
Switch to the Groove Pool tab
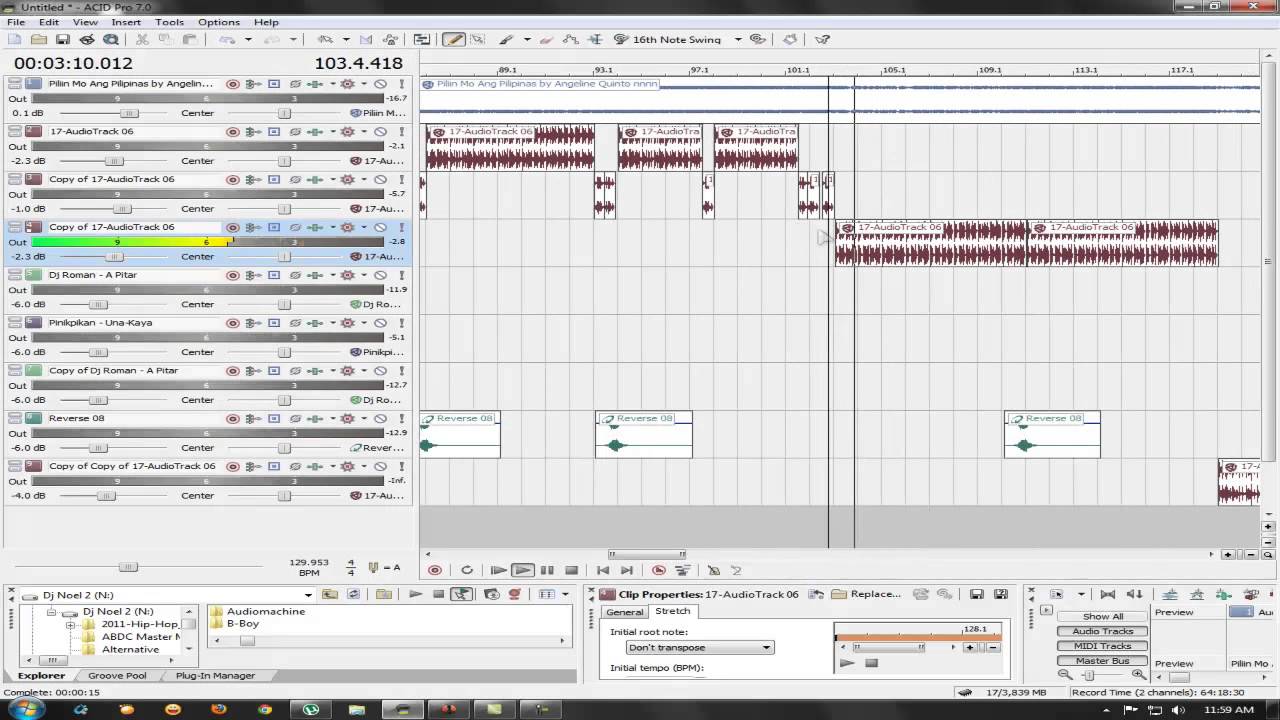pyautogui.click(x=117, y=676)
